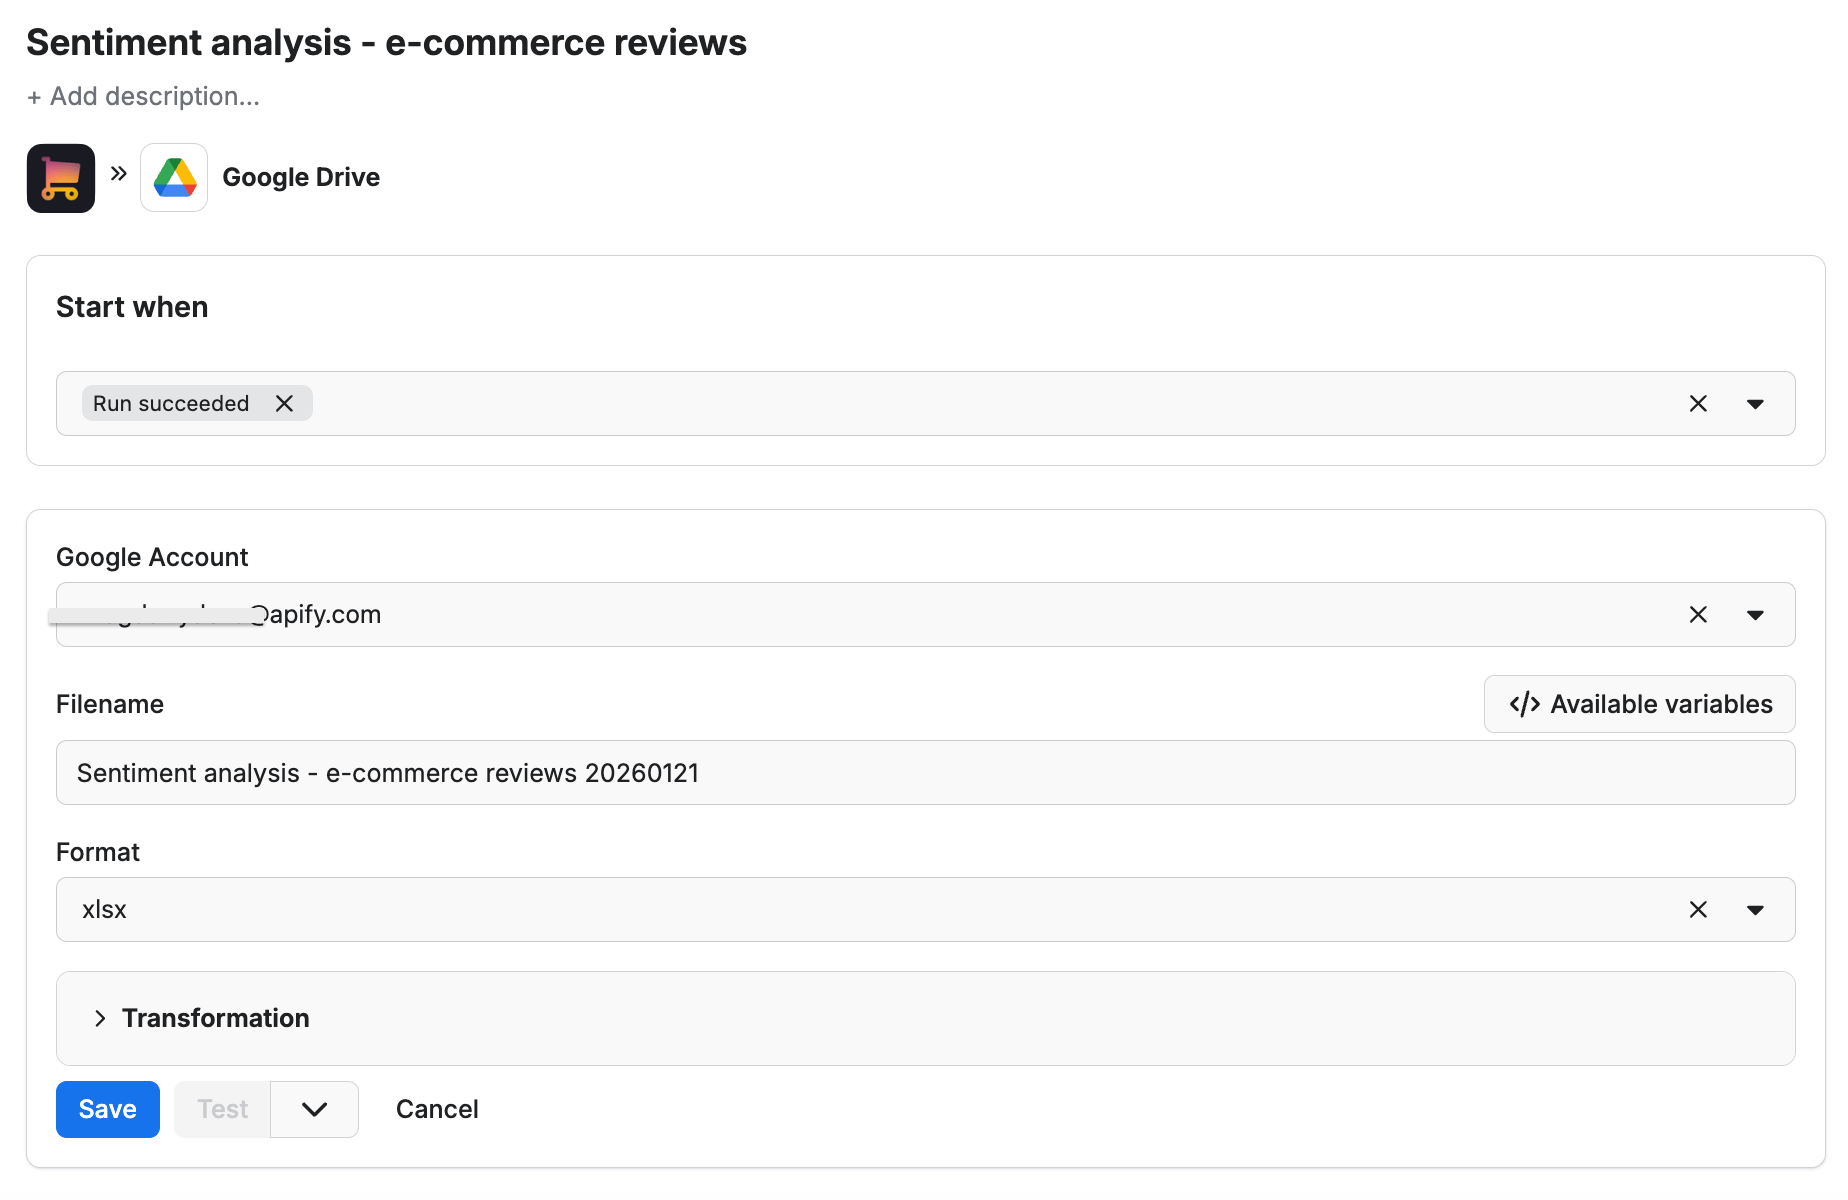
Task: Click the Google Drive icon
Action: pyautogui.click(x=173, y=177)
